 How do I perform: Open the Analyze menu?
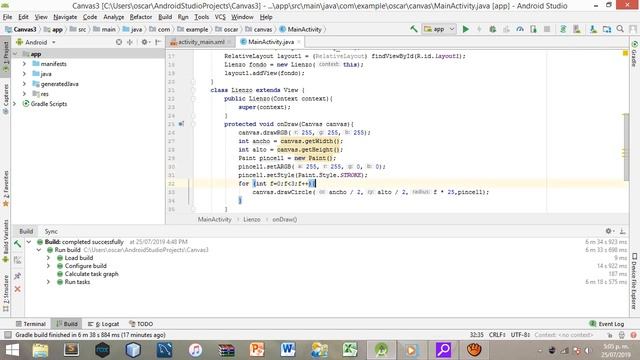pos(113,17)
